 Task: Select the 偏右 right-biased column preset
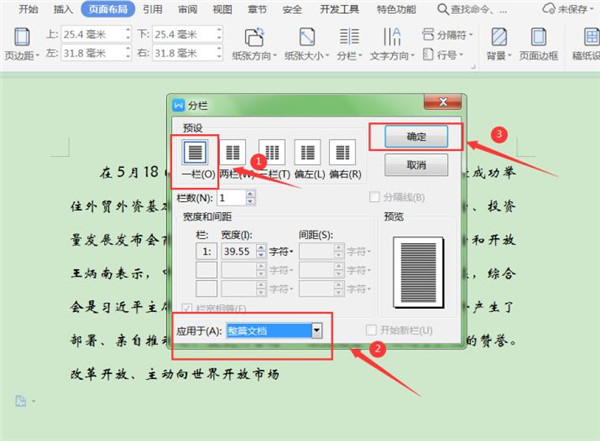coord(342,152)
